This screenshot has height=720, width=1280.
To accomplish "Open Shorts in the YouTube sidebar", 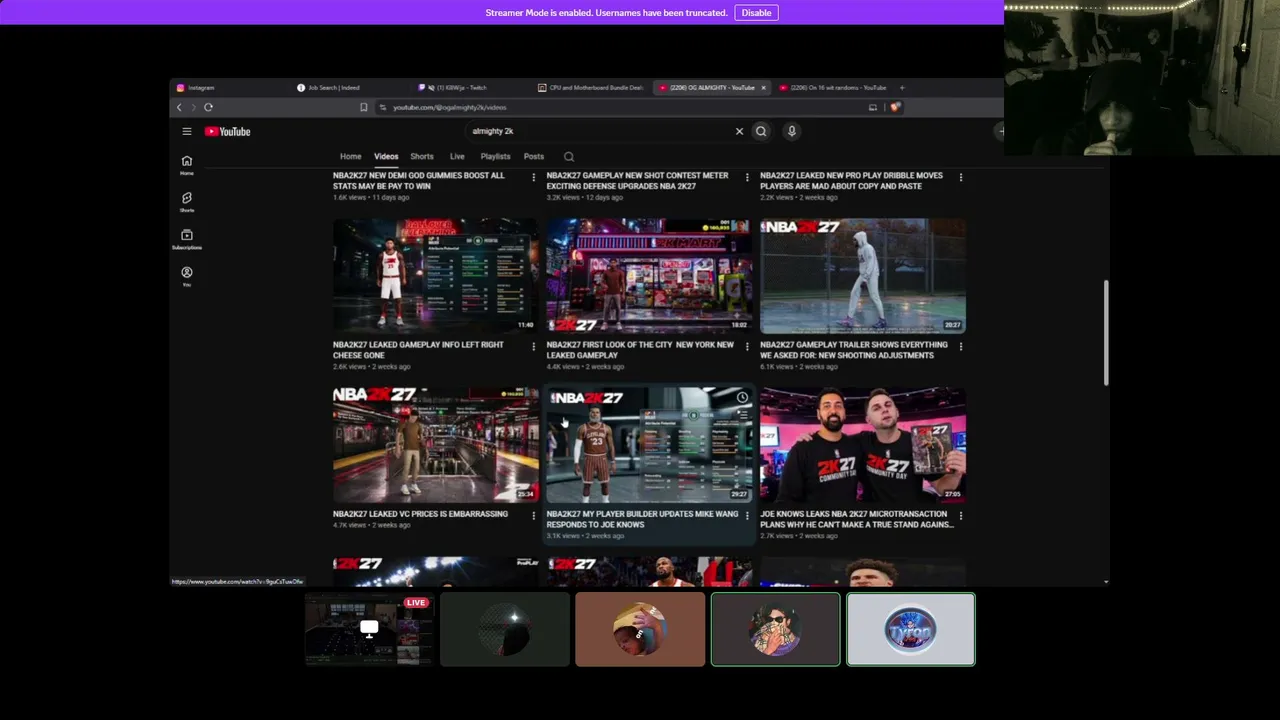I will (x=186, y=202).
